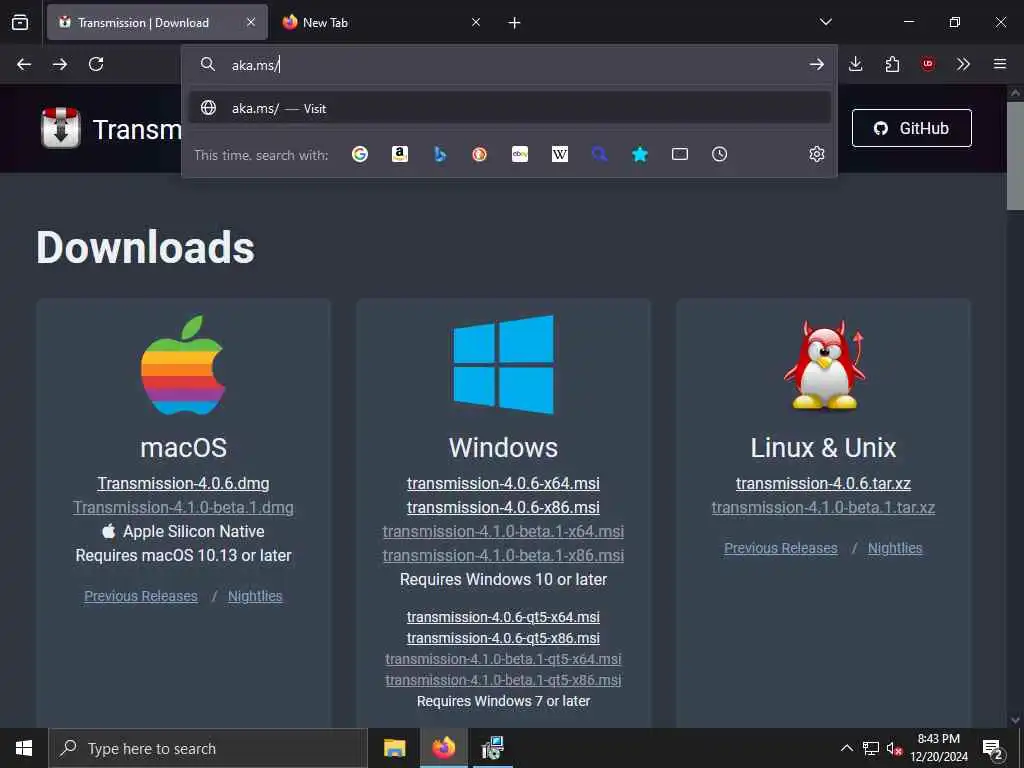The width and height of the screenshot is (1024, 768).
Task: Open the GitHub button
Action: (912, 128)
